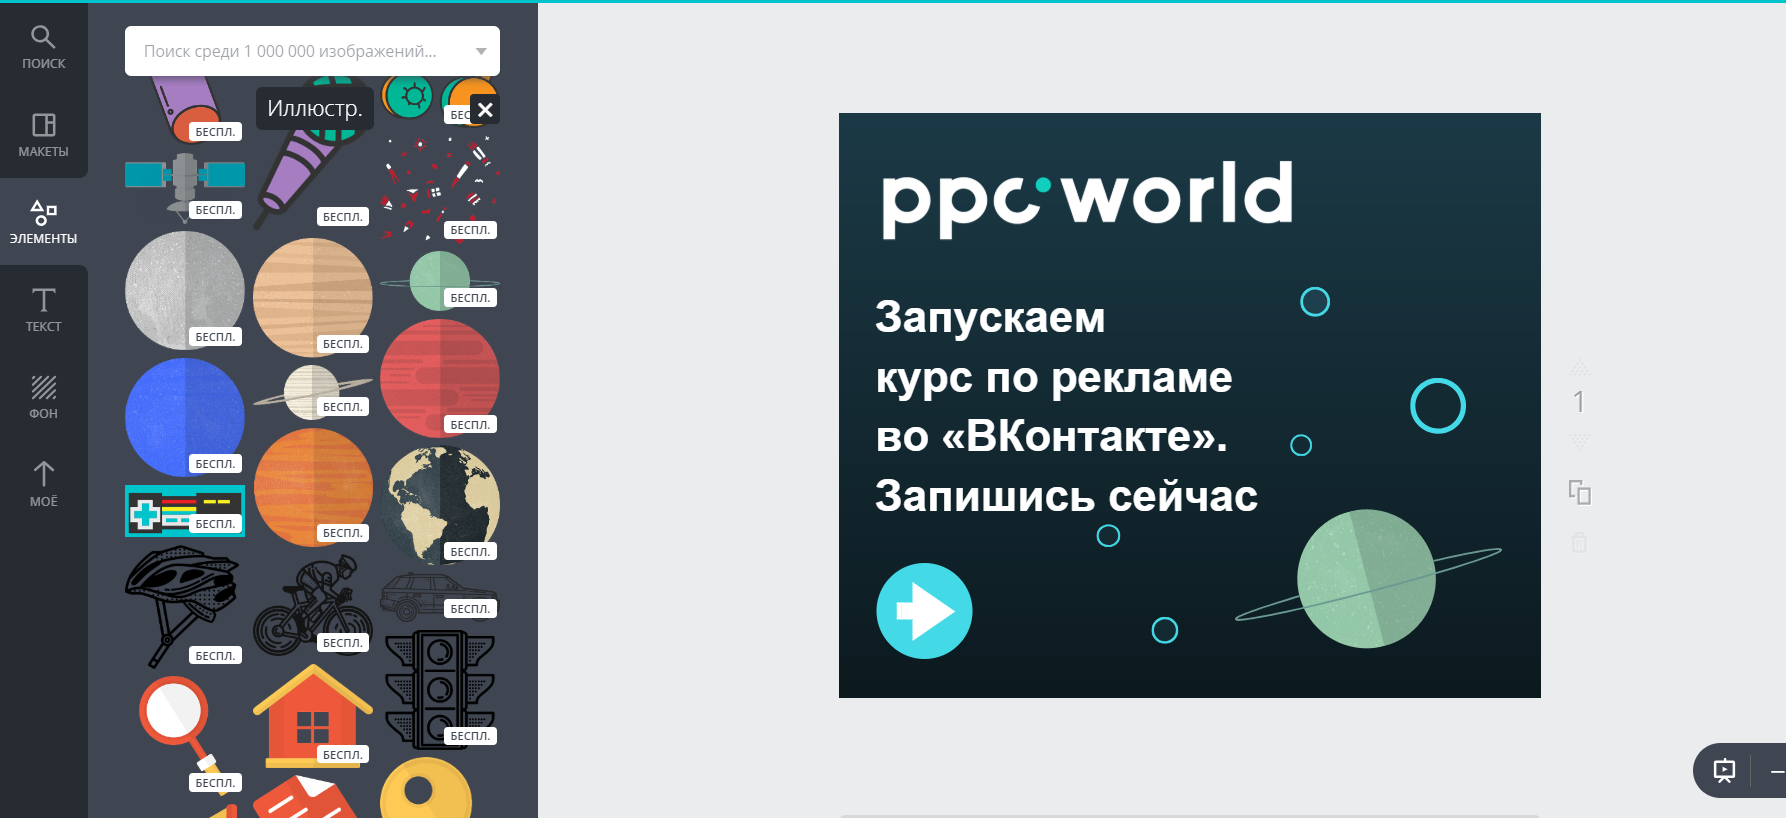Click the arrow play button on canvas
Screen dimensions: 1786x818
924,611
